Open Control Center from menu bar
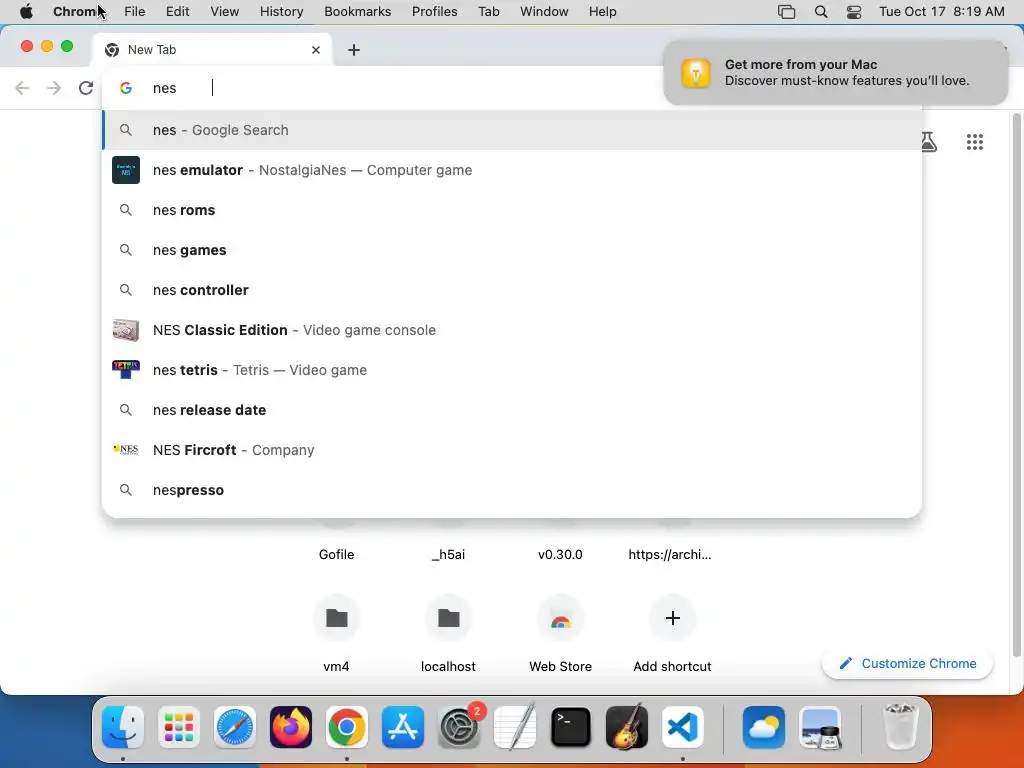This screenshot has height=768, width=1024. [x=854, y=12]
